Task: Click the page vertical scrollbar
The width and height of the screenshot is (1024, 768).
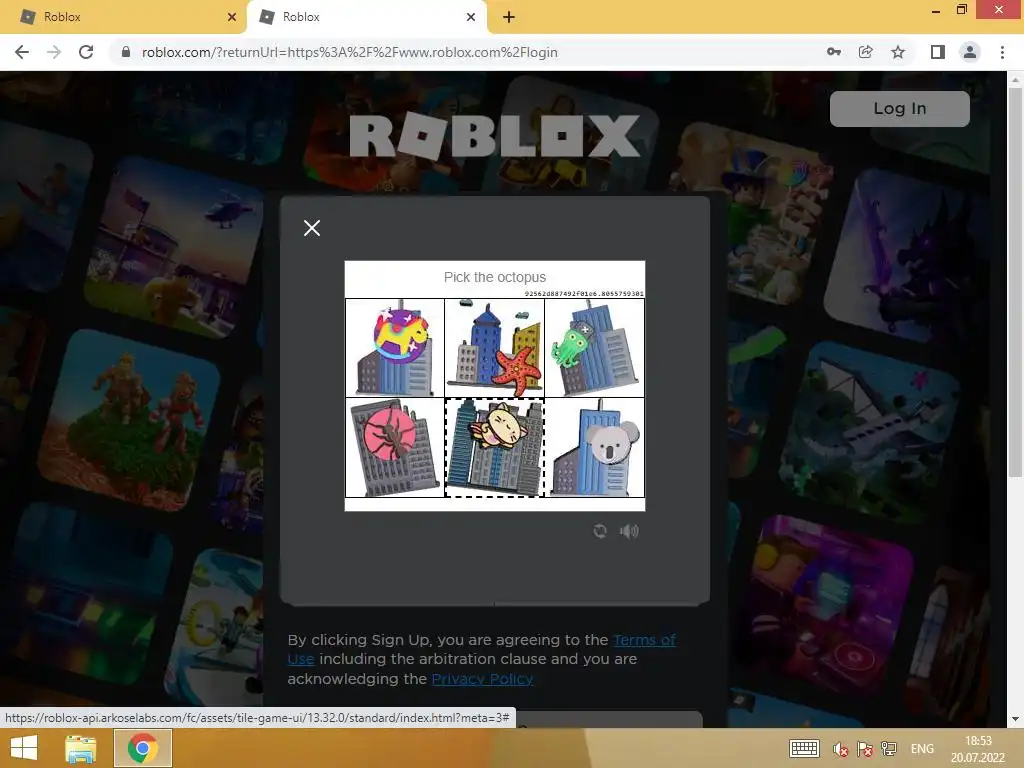Action: [1014, 281]
